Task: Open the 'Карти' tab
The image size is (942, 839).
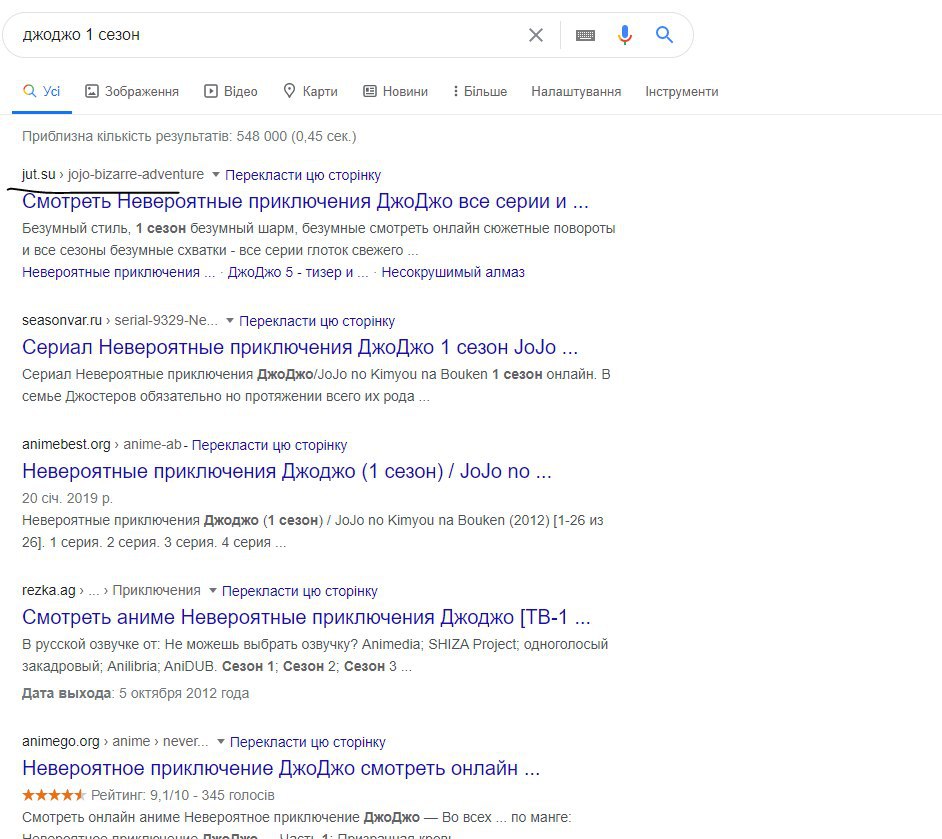Action: point(311,91)
